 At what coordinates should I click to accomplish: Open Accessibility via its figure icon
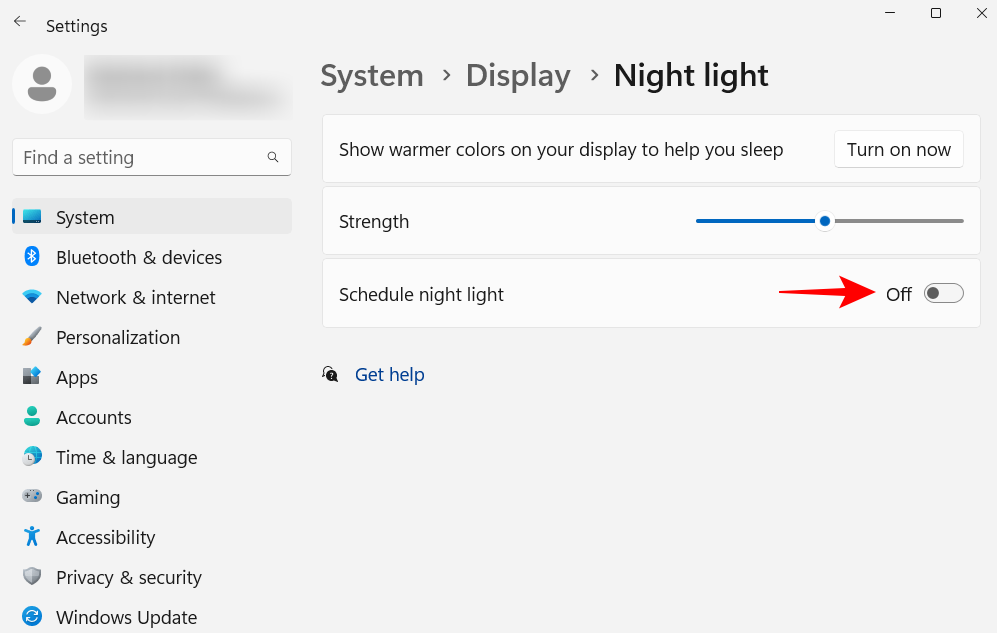[x=31, y=537]
